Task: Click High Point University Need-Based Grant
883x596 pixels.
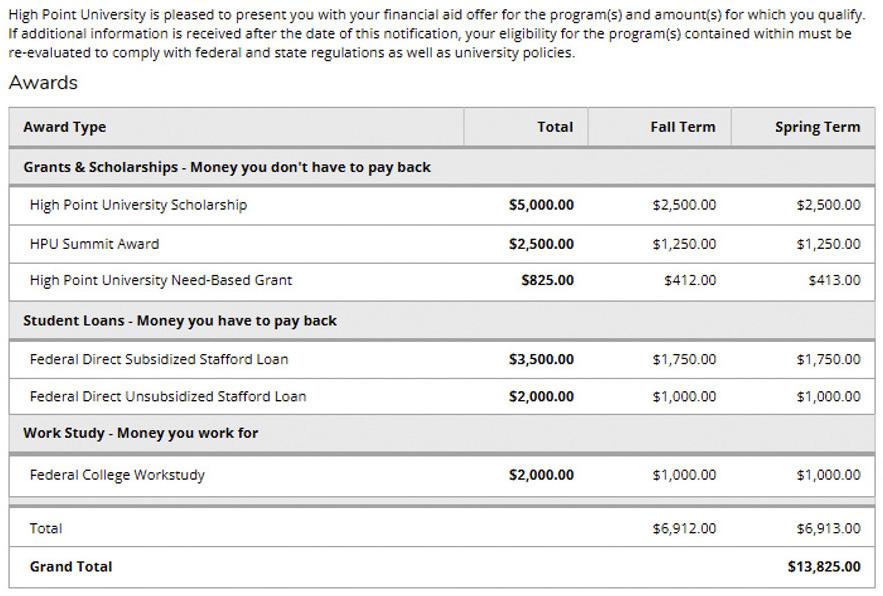Action: click(161, 281)
